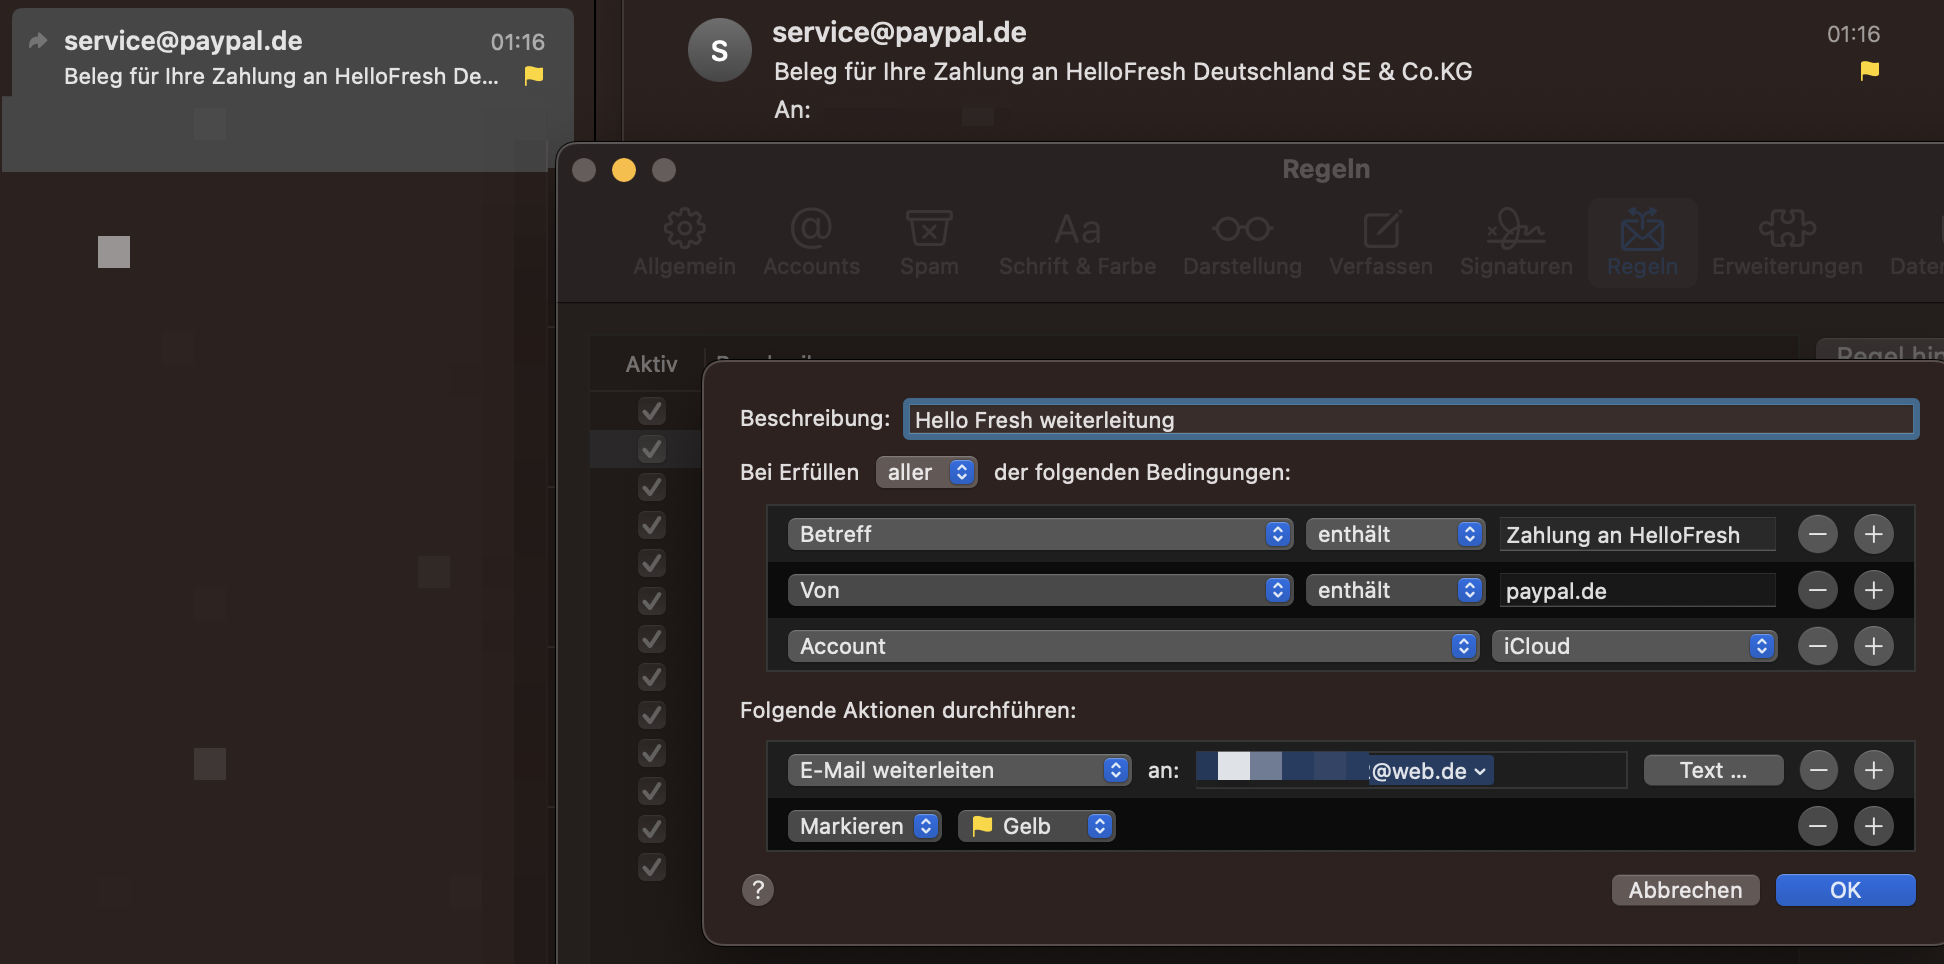Toggle the highlighted second rule checkbox
This screenshot has height=964, width=1944.
click(652, 449)
